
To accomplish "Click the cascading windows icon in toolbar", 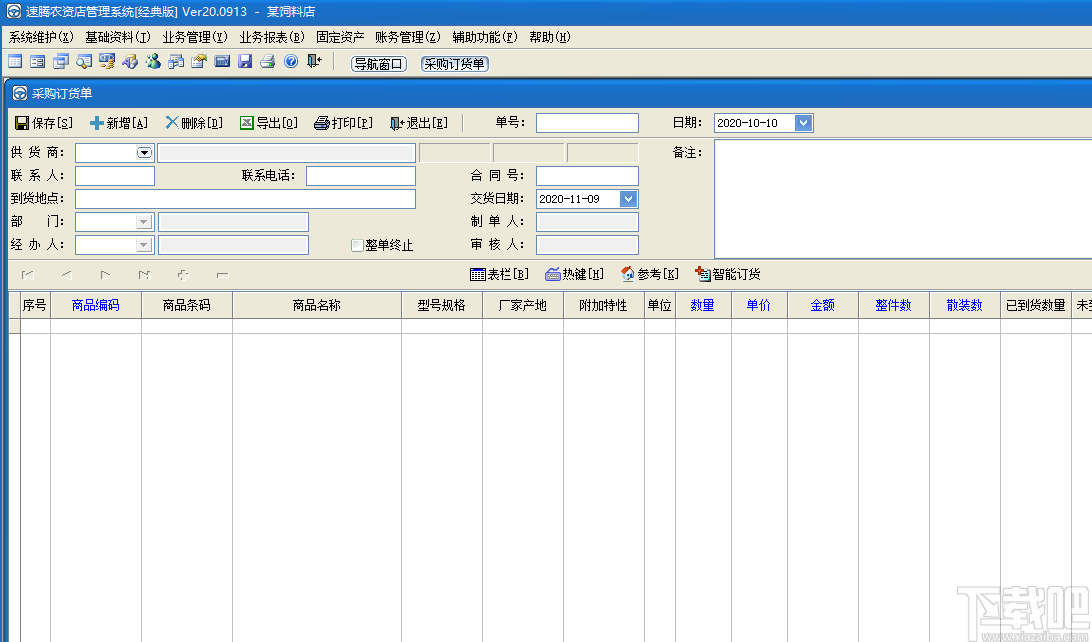I will pos(61,62).
